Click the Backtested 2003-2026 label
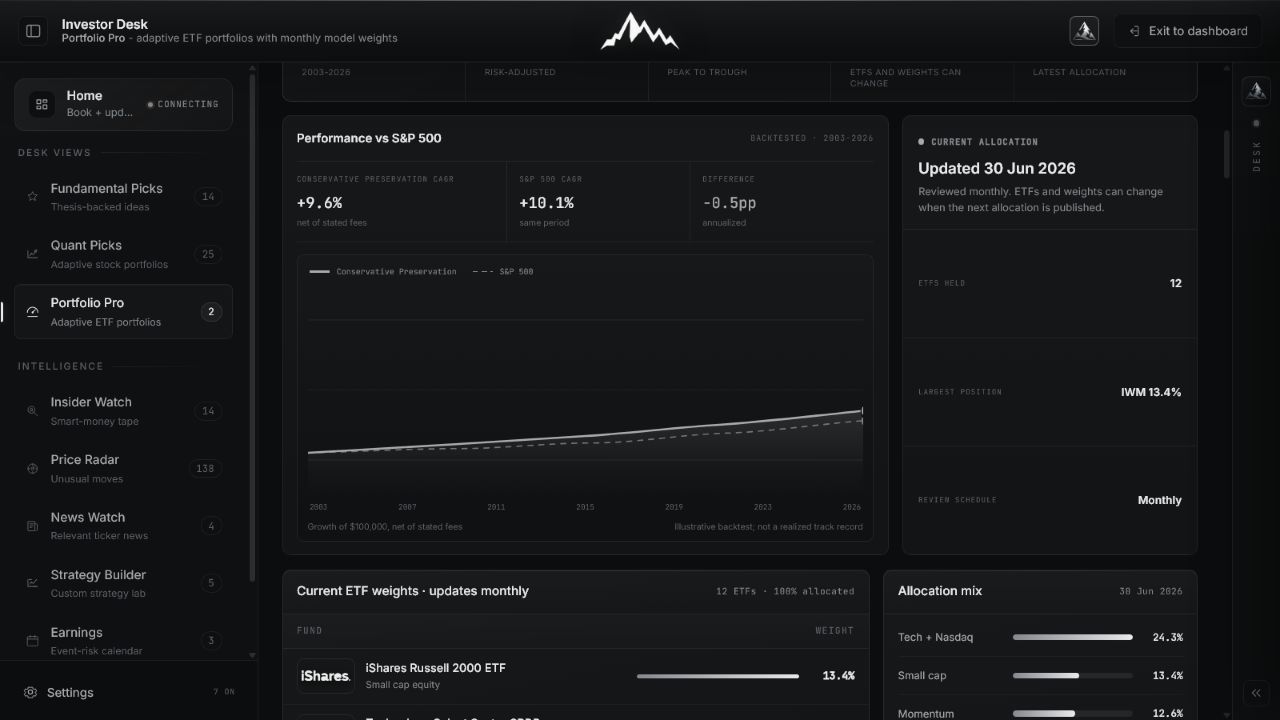This screenshot has height=720, width=1280. (812, 138)
